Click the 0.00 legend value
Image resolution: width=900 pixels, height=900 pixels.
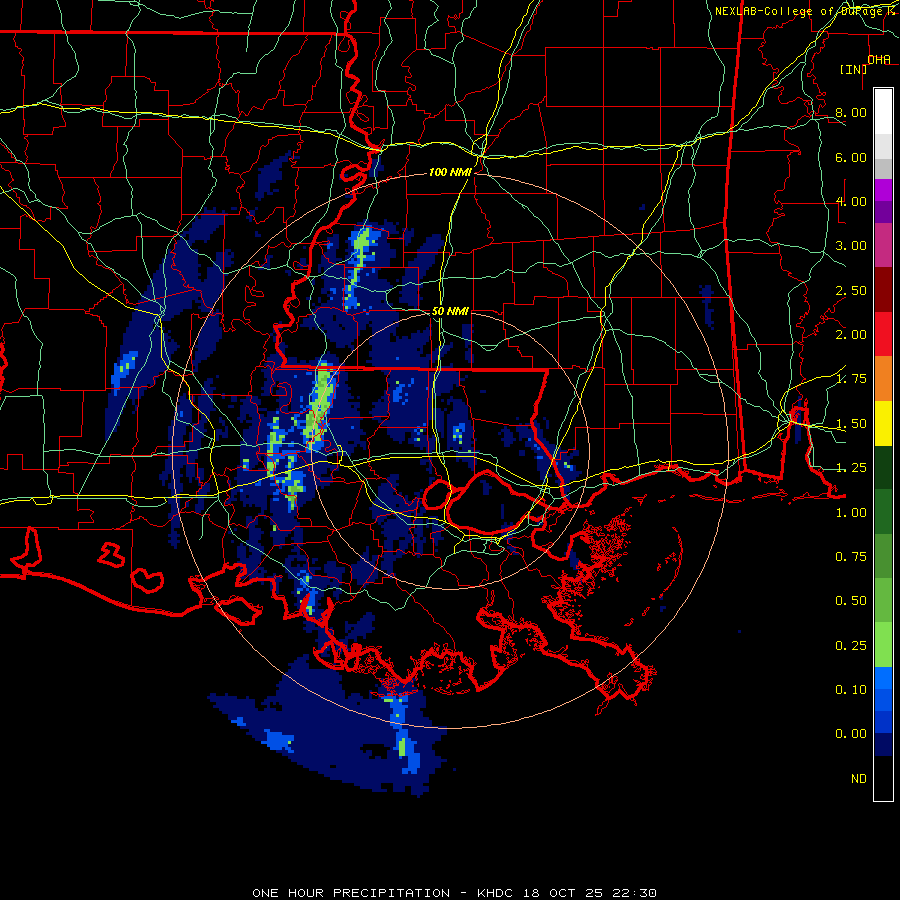(x=851, y=734)
